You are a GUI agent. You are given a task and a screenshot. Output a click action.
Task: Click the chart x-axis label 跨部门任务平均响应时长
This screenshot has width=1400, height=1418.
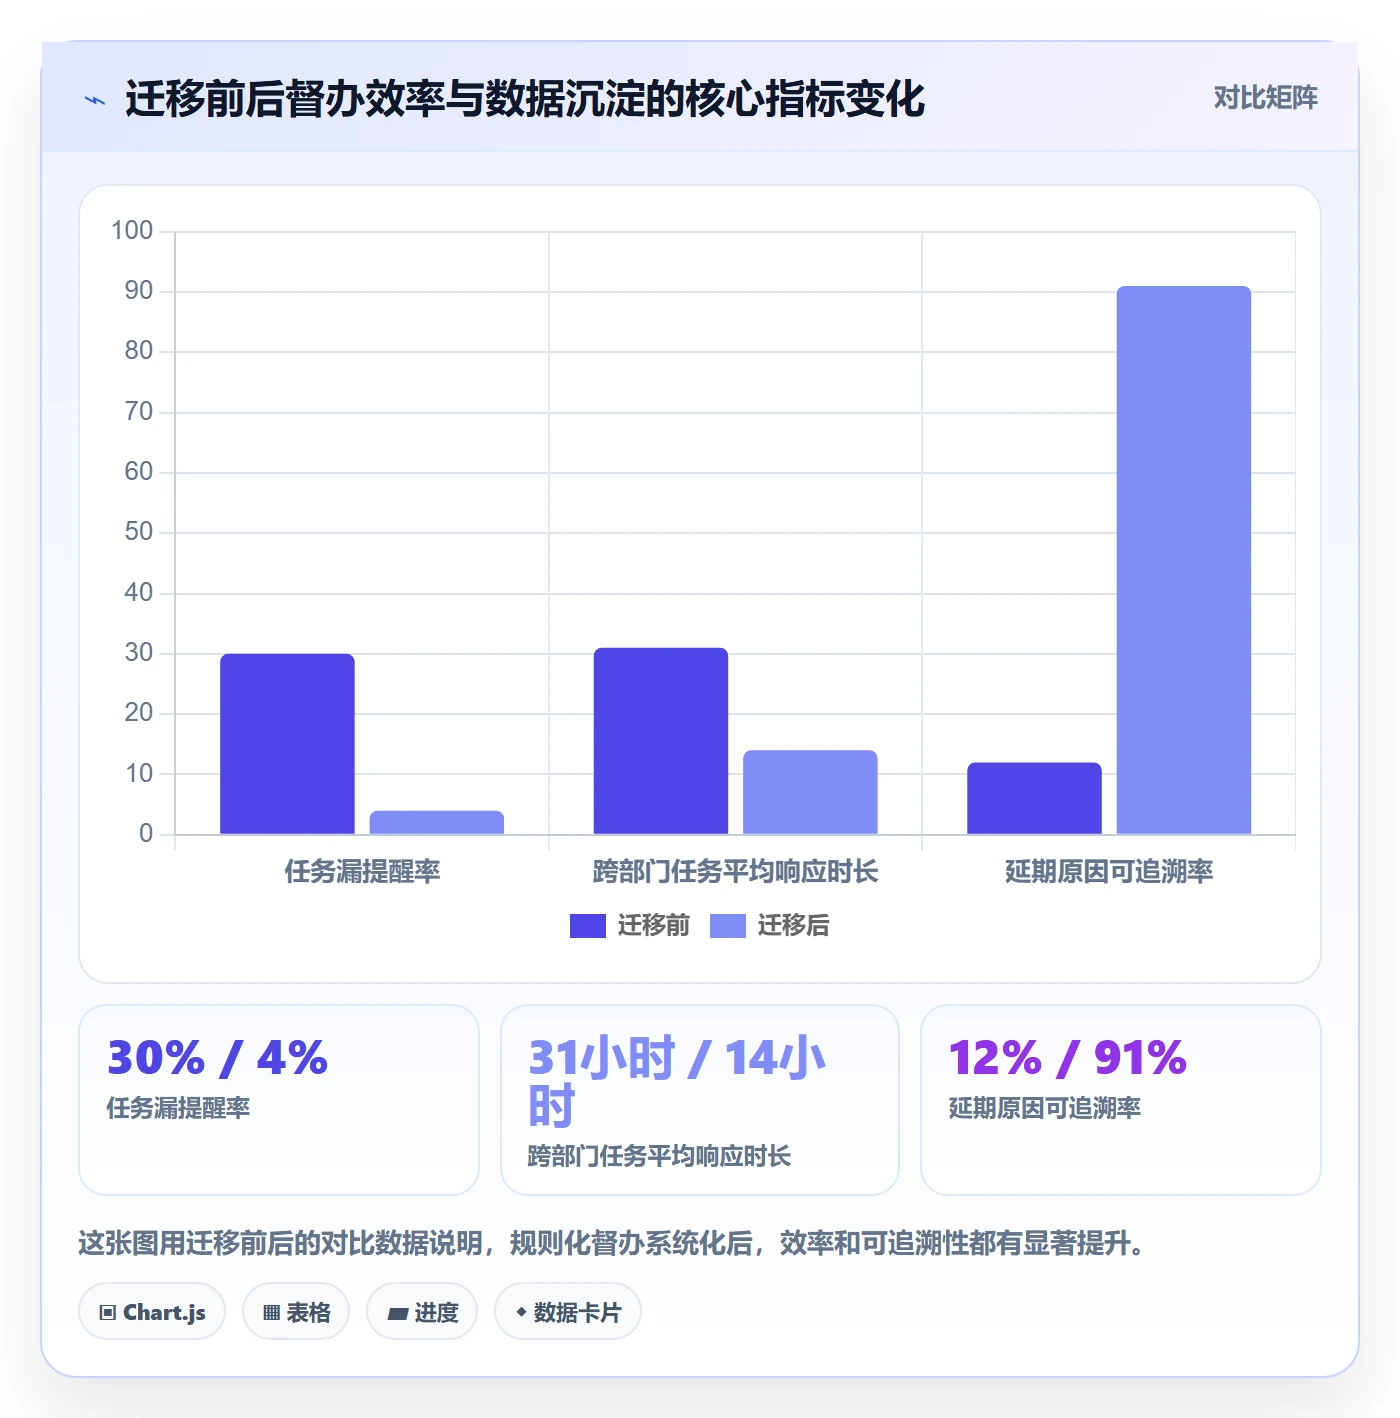[736, 871]
